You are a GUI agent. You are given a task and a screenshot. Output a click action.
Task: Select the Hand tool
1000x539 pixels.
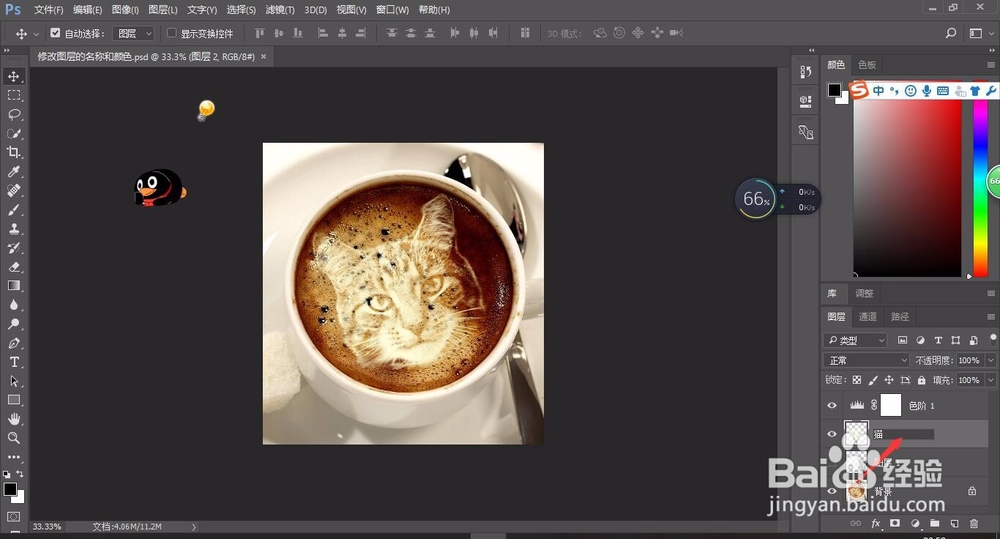[x=13, y=419]
